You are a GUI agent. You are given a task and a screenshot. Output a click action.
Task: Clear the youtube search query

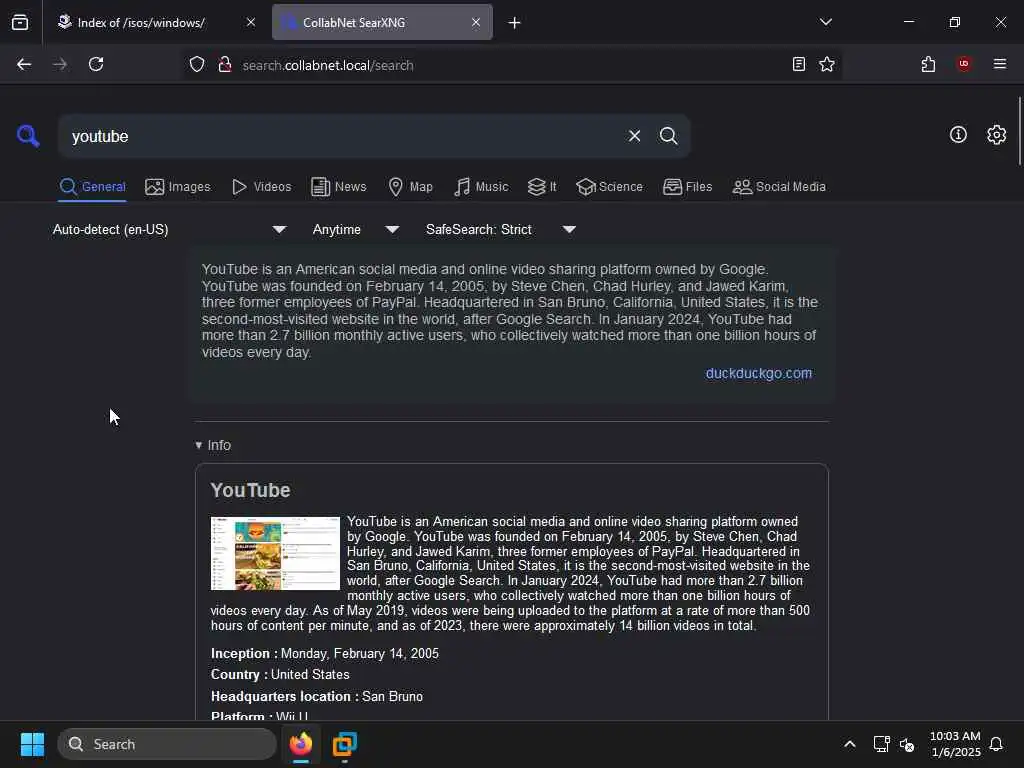pyautogui.click(x=634, y=136)
